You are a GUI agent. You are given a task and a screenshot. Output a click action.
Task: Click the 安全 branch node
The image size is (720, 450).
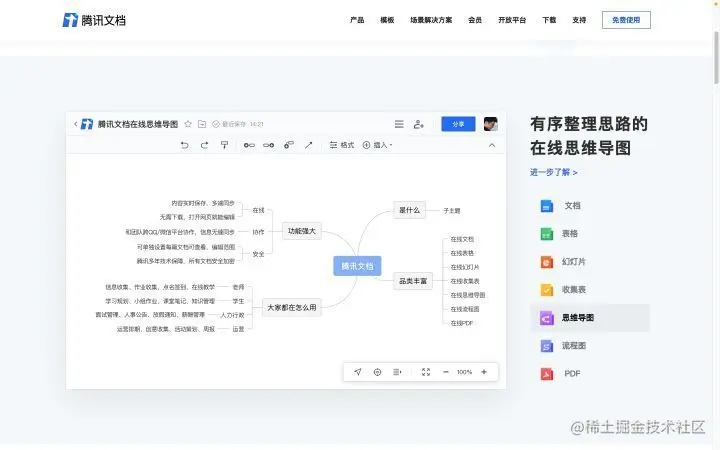click(259, 254)
